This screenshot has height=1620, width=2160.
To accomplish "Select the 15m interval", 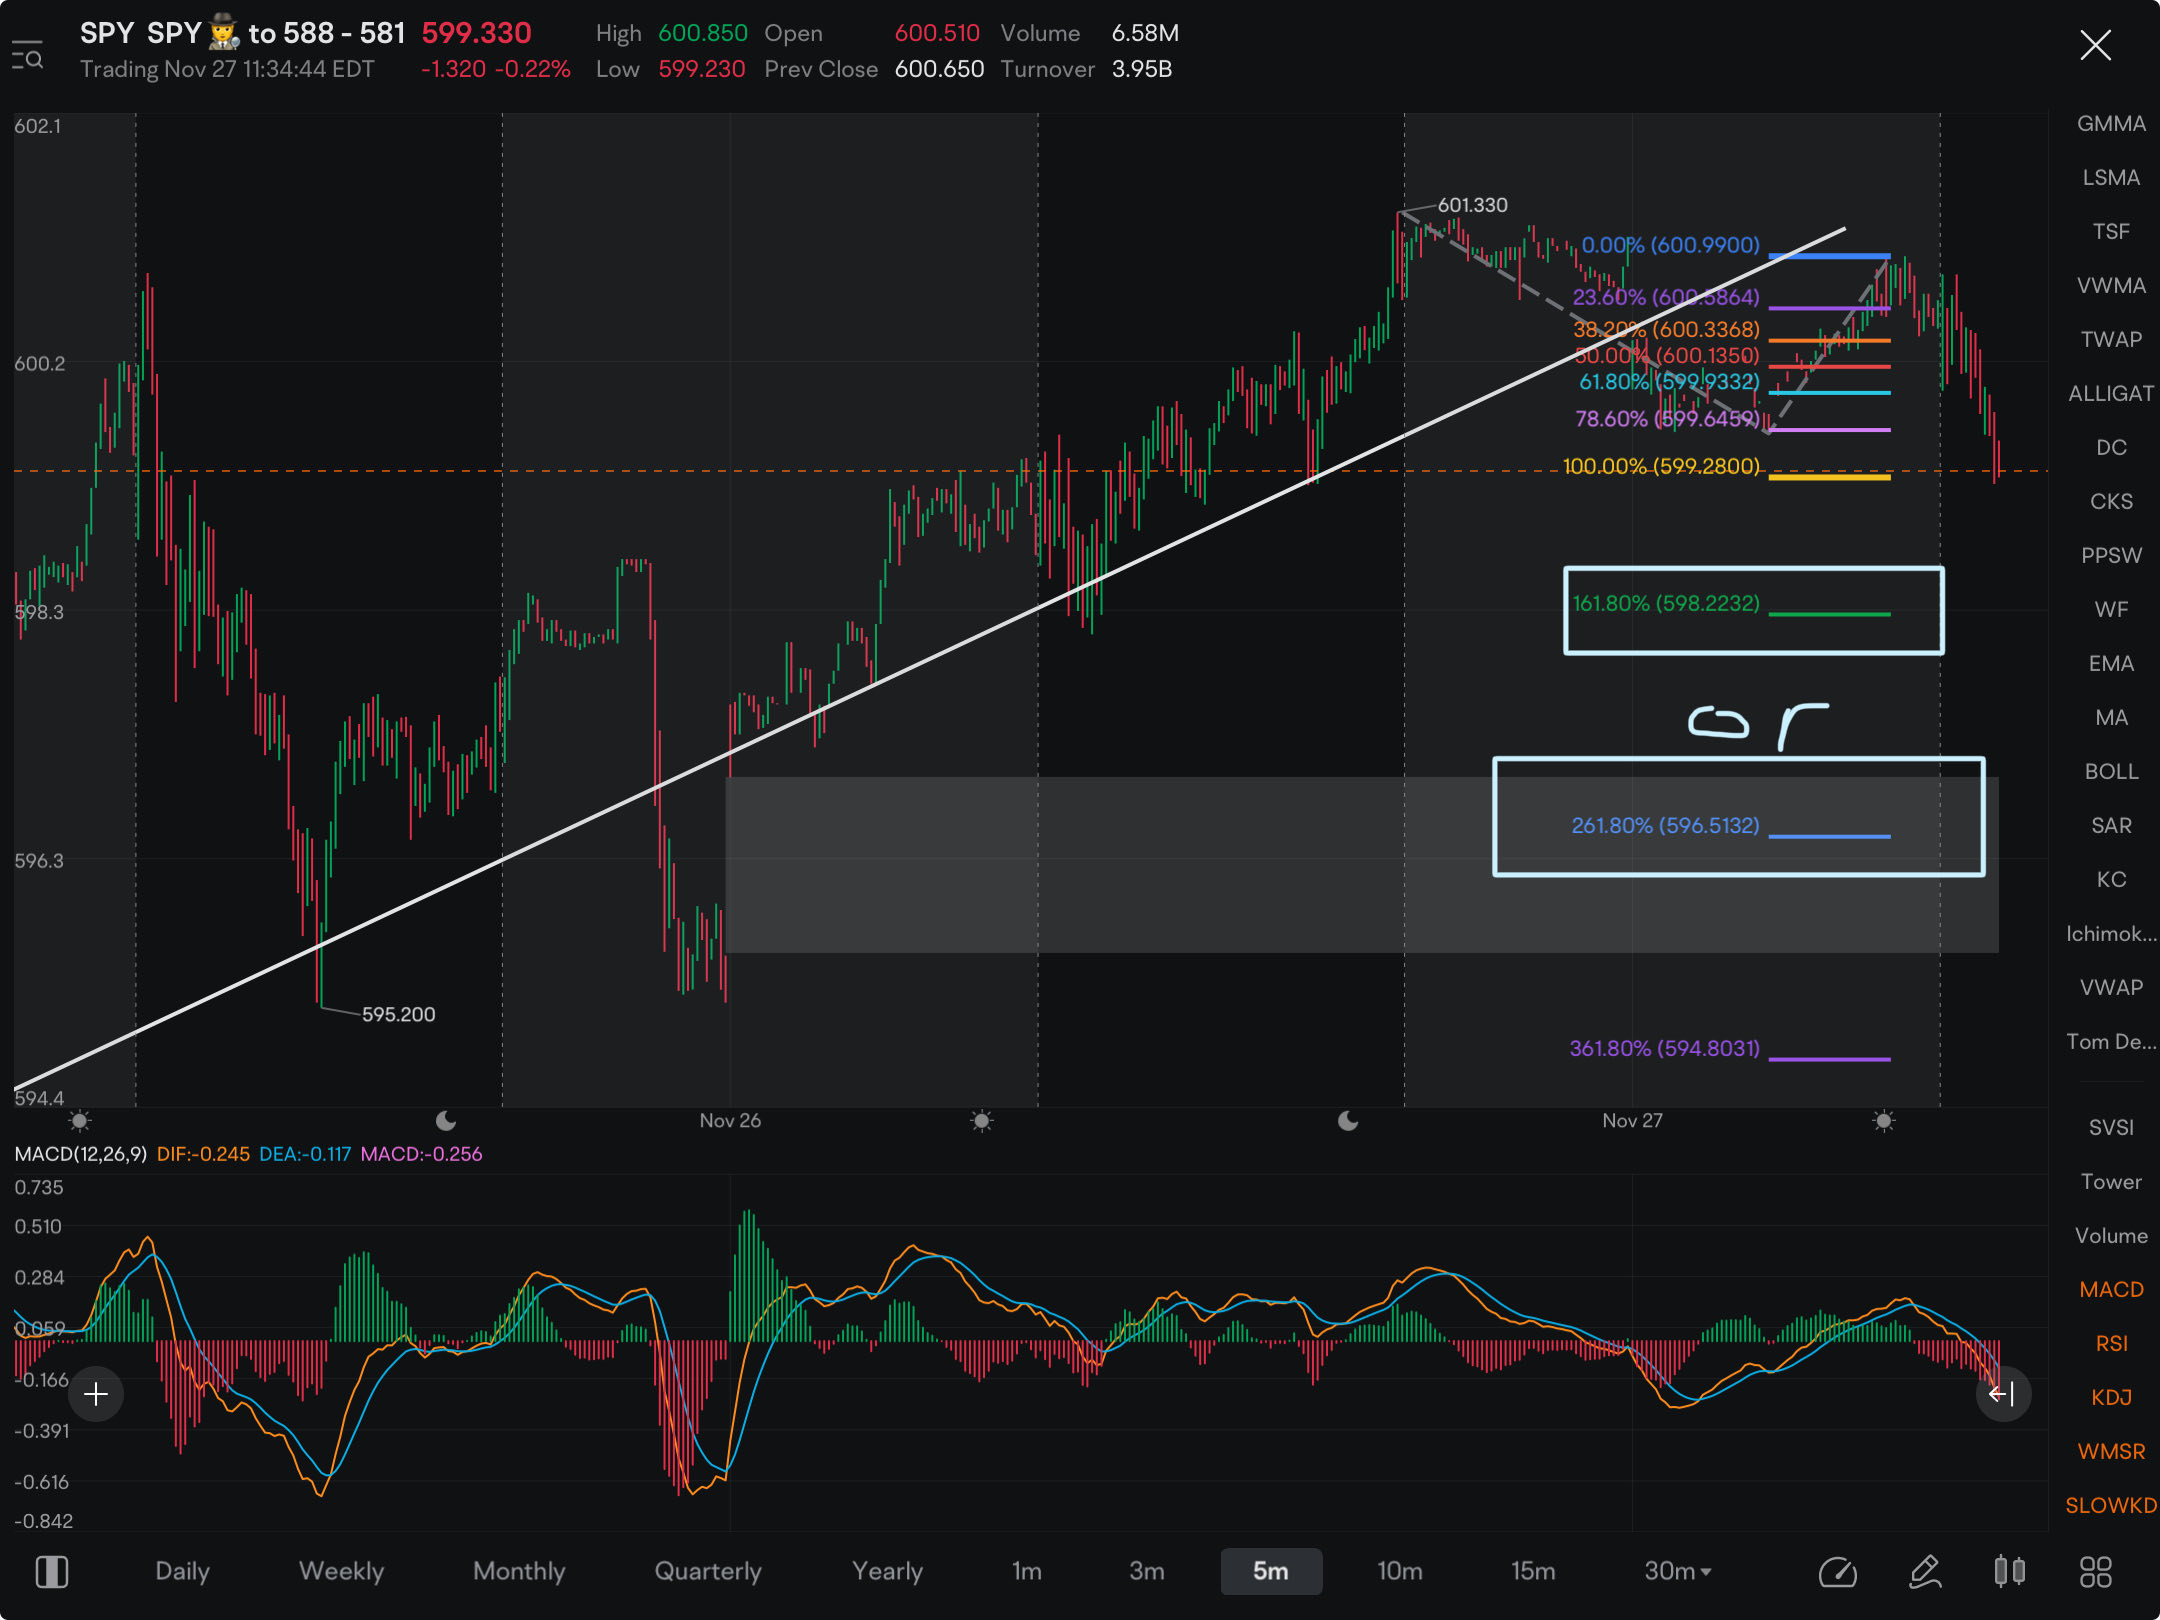I will coord(1533,1571).
